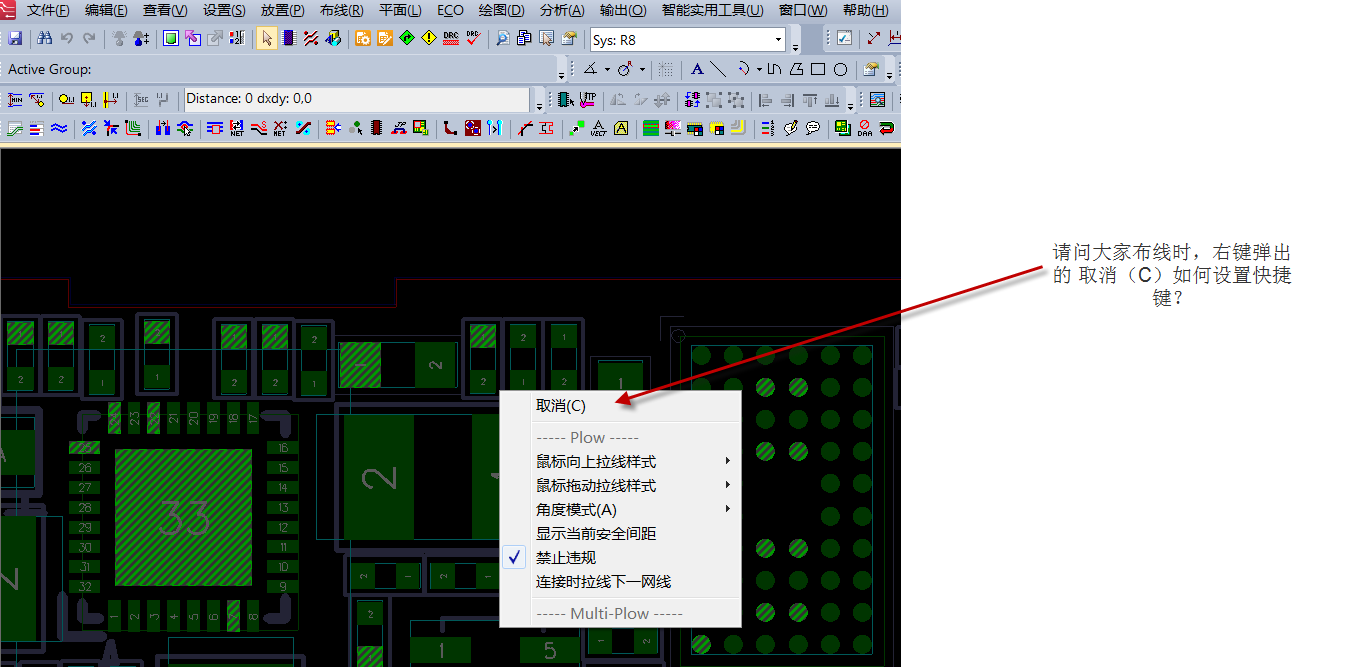The height and width of the screenshot is (667, 1363).
Task: Click the blue wavy lines icon
Action: tap(59, 128)
